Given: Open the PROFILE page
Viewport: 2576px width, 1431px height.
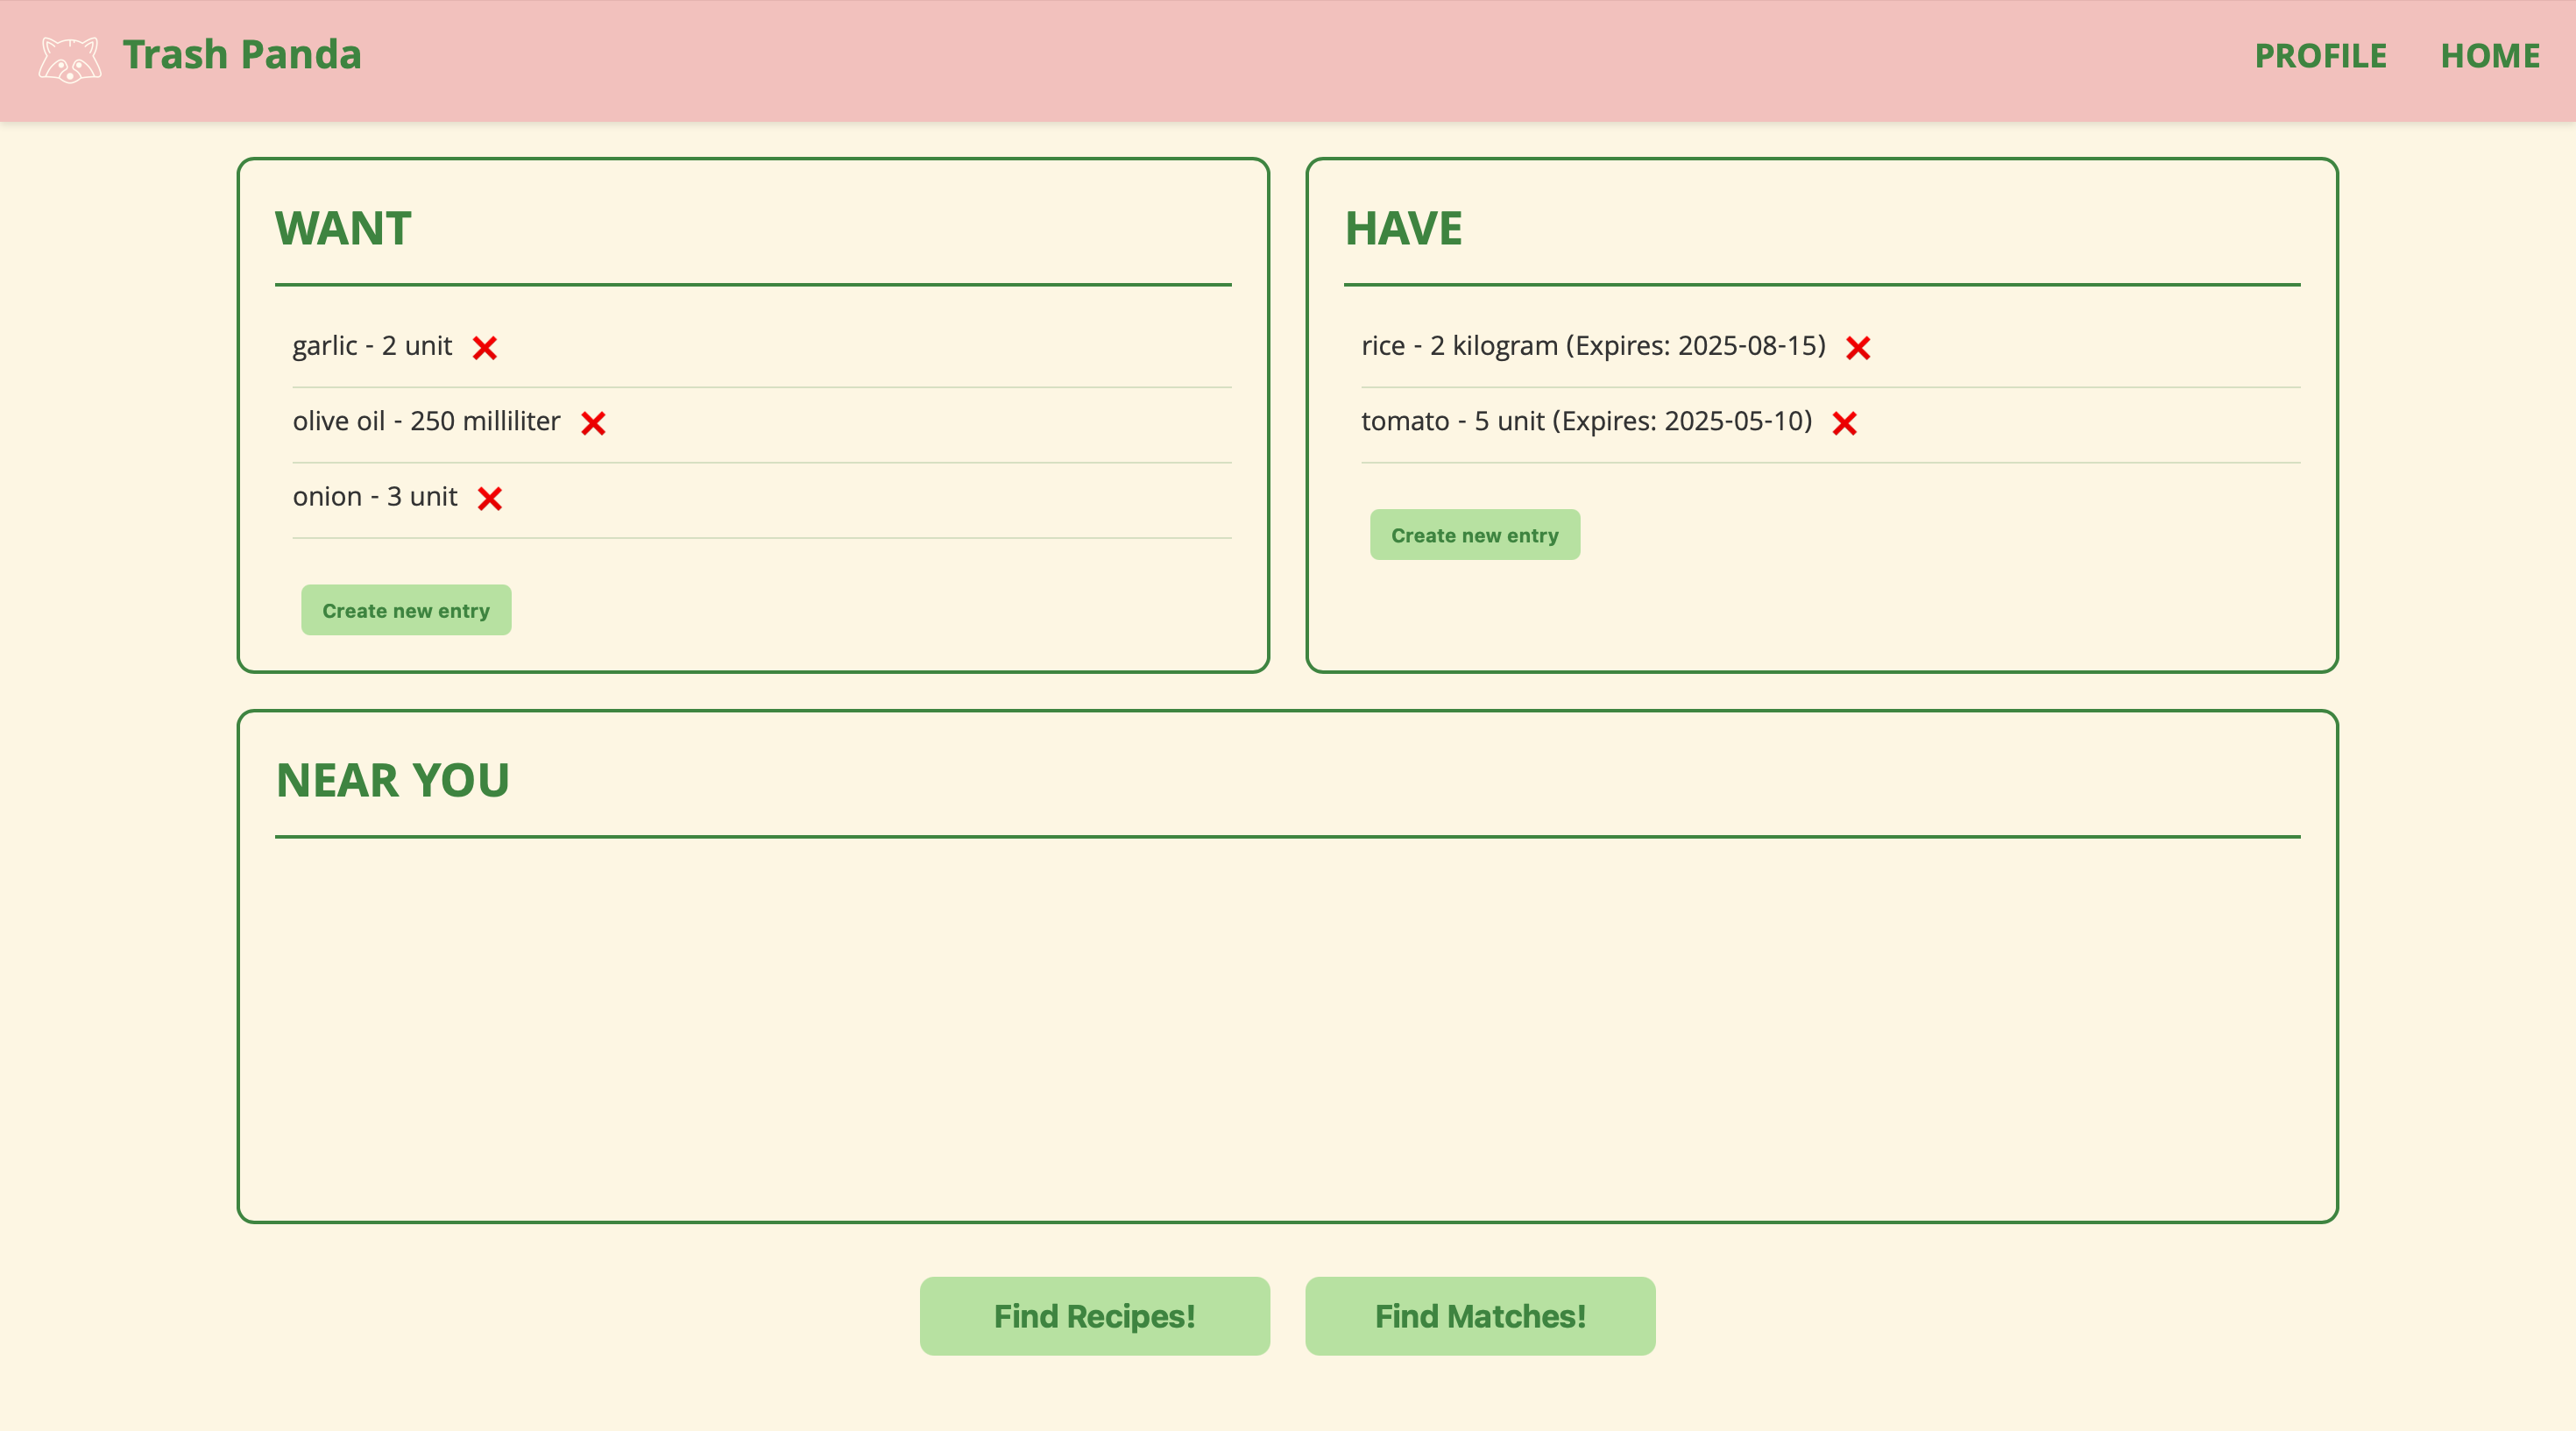Looking at the screenshot, I should (x=2320, y=56).
